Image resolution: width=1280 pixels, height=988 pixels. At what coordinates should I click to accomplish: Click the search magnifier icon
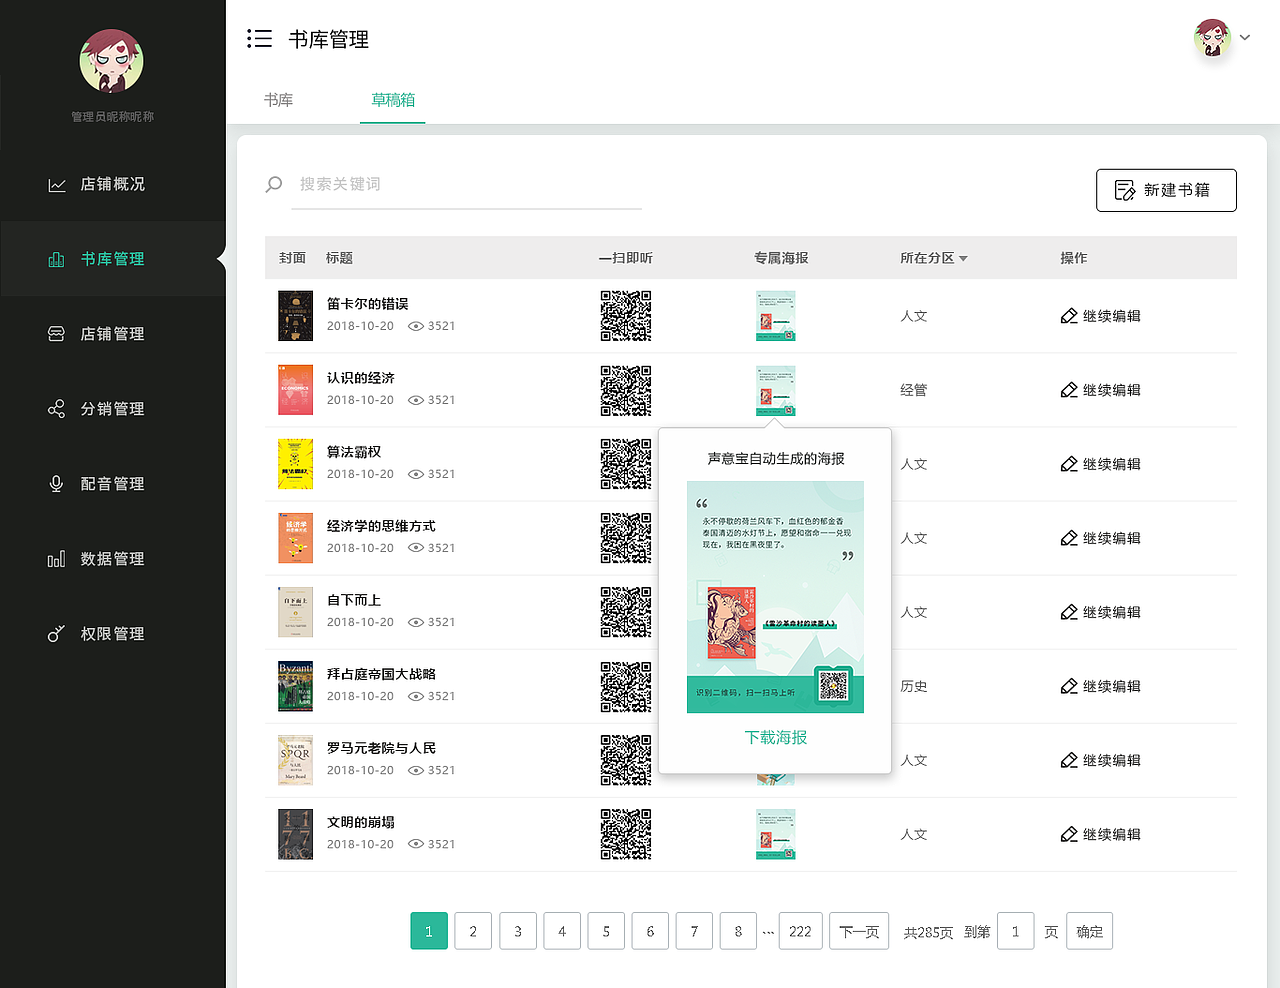(272, 184)
